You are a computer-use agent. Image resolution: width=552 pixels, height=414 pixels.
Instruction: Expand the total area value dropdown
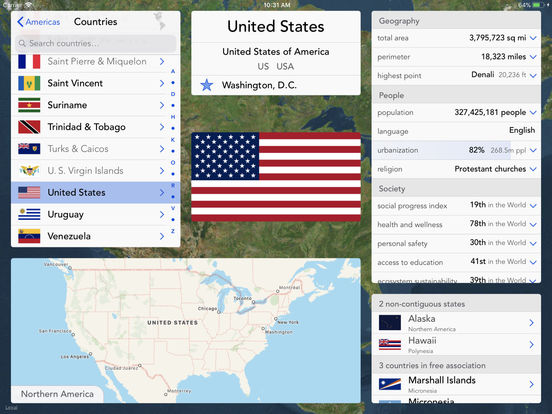click(533, 38)
